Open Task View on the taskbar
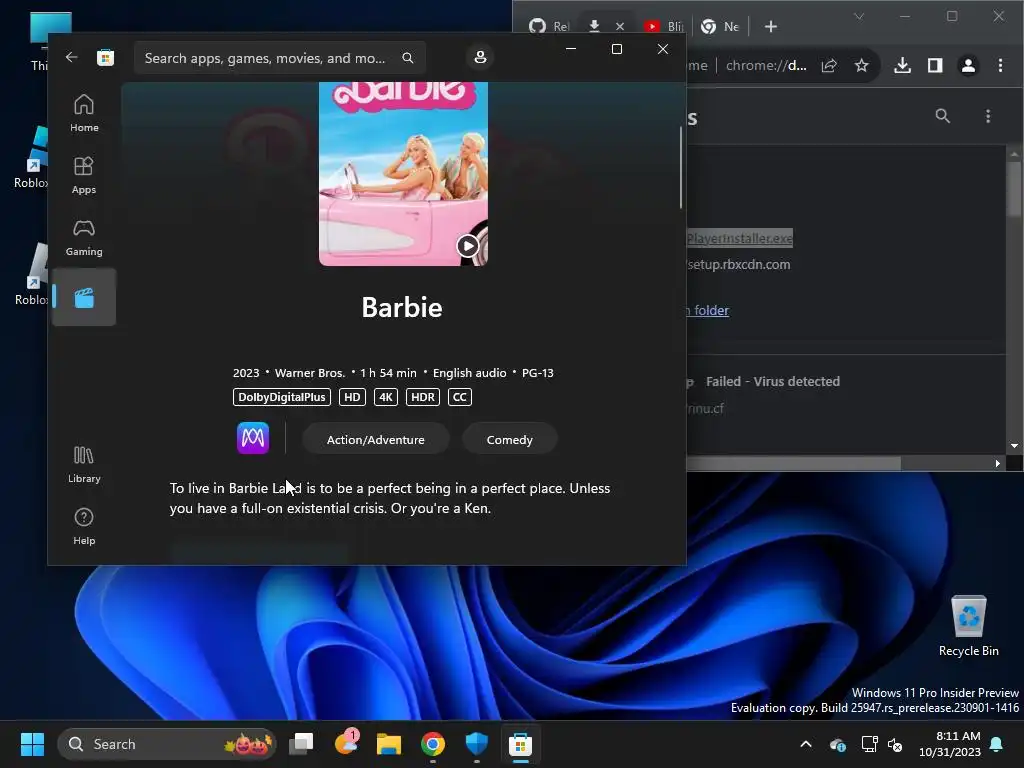 (x=301, y=744)
